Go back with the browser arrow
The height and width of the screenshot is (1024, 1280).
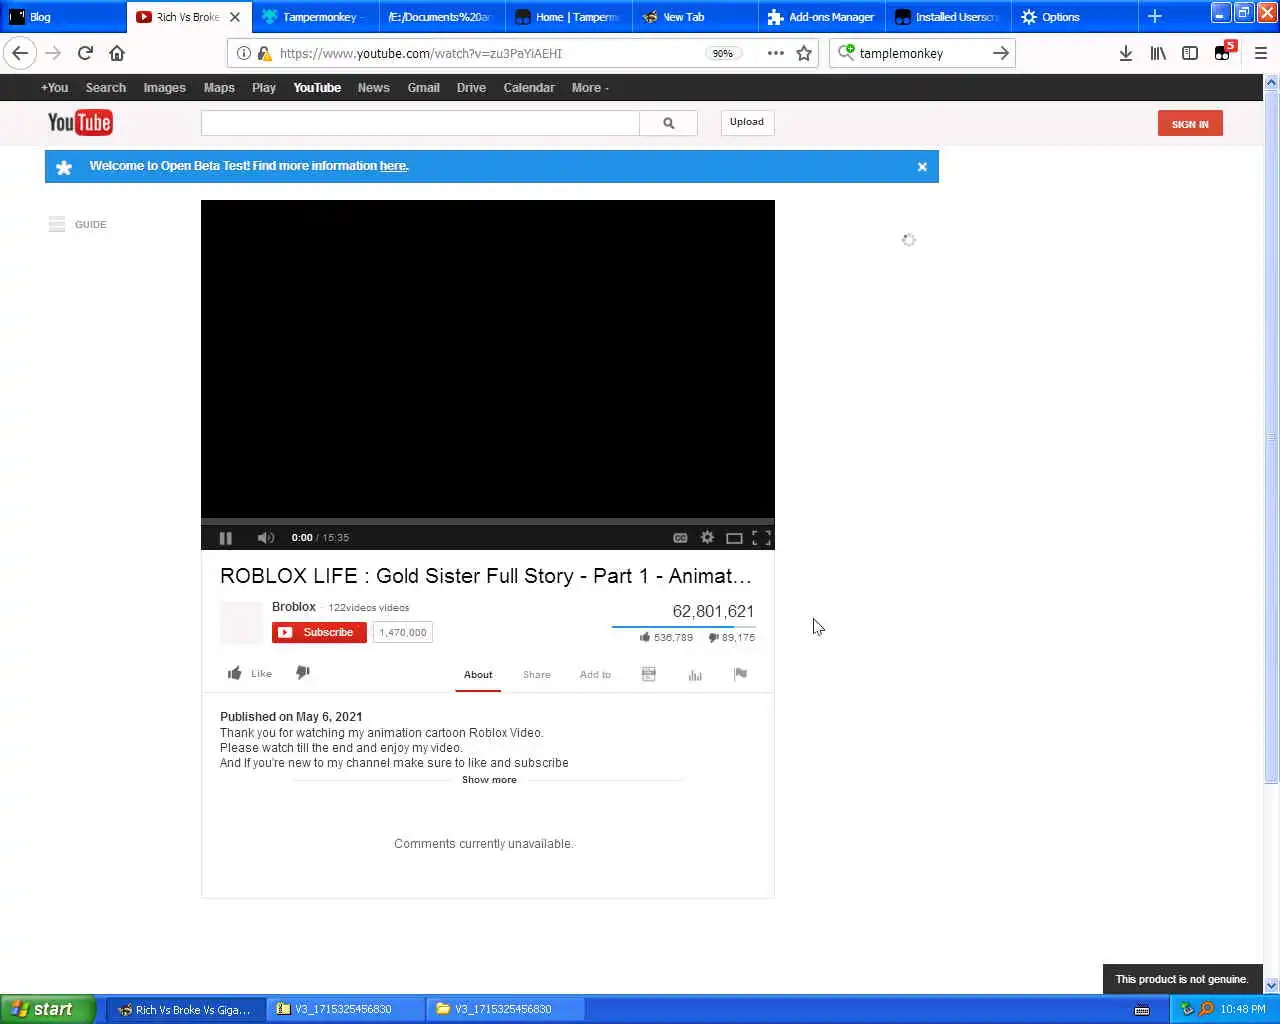pos(21,53)
